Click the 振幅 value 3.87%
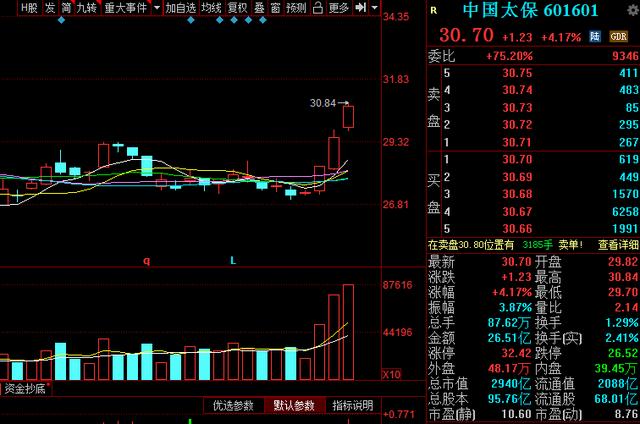This screenshot has width=640, height=424. [515, 307]
